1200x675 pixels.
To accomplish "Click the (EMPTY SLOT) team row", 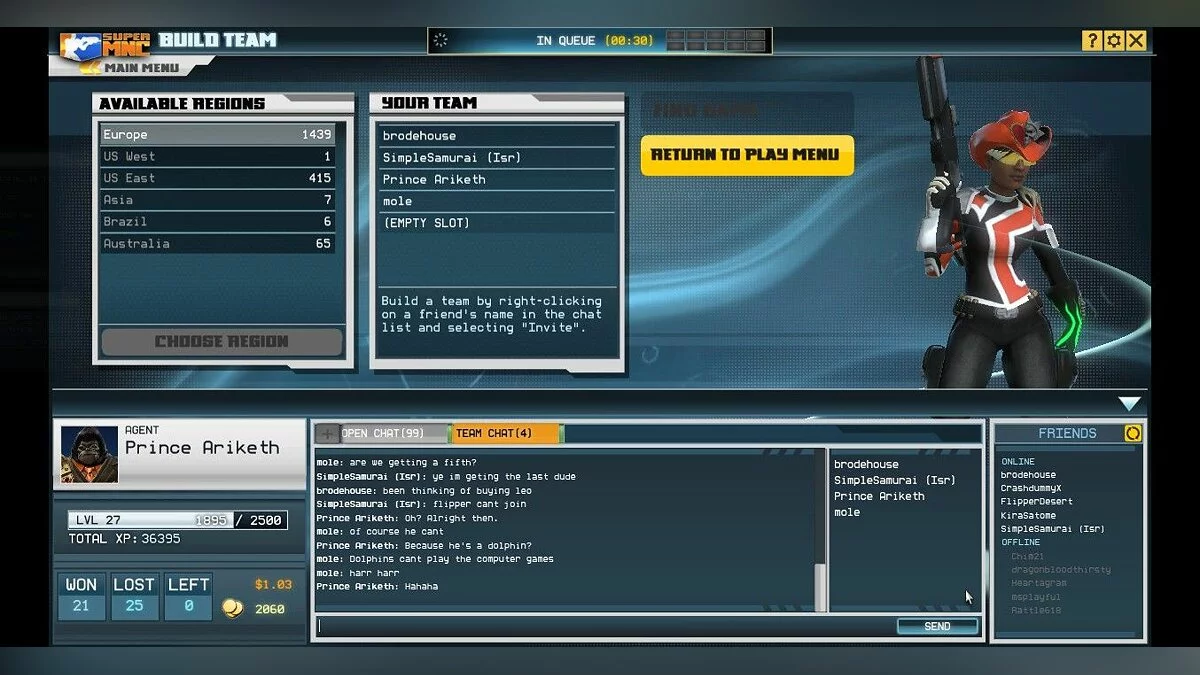I will pyautogui.click(x=497, y=223).
